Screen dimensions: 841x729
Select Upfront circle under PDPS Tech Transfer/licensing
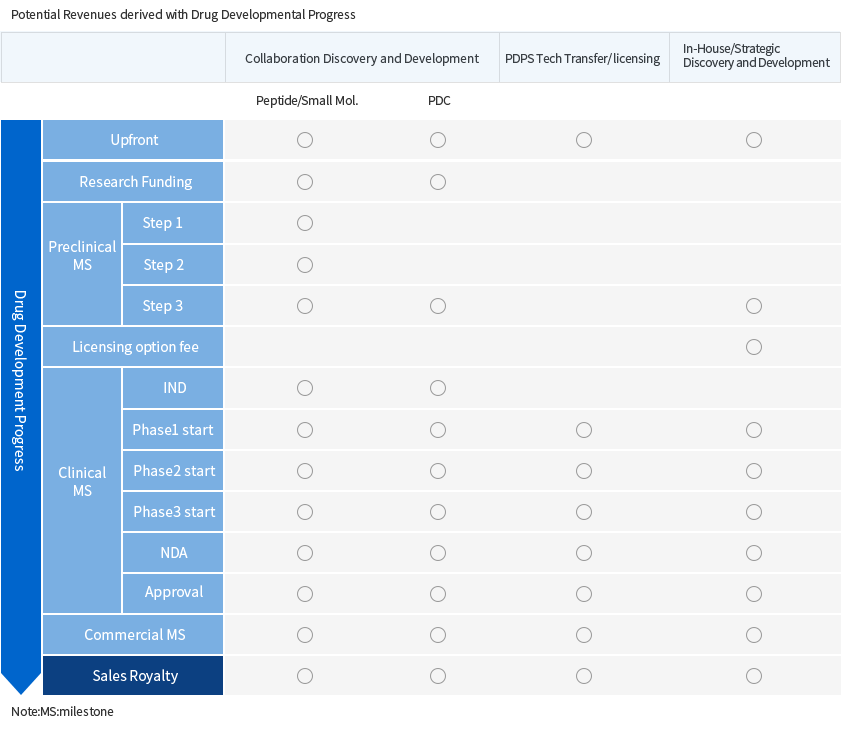click(584, 140)
